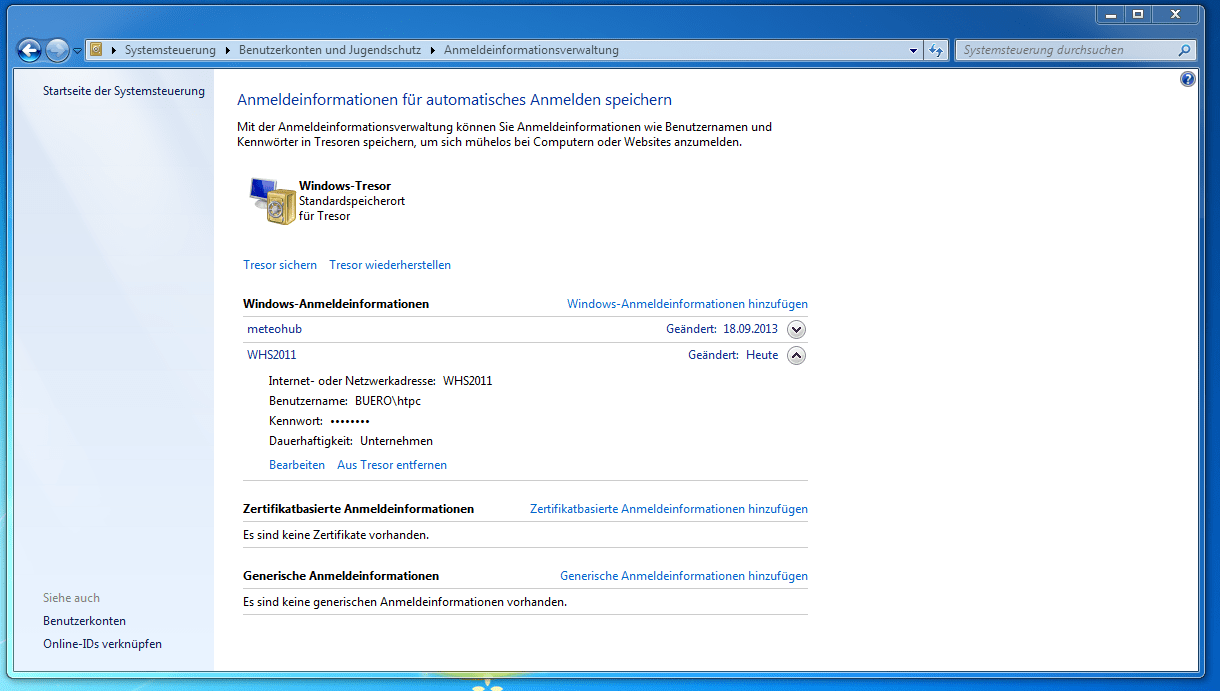Maximize the window
Viewport: 1220px width, 691px height.
click(1138, 14)
